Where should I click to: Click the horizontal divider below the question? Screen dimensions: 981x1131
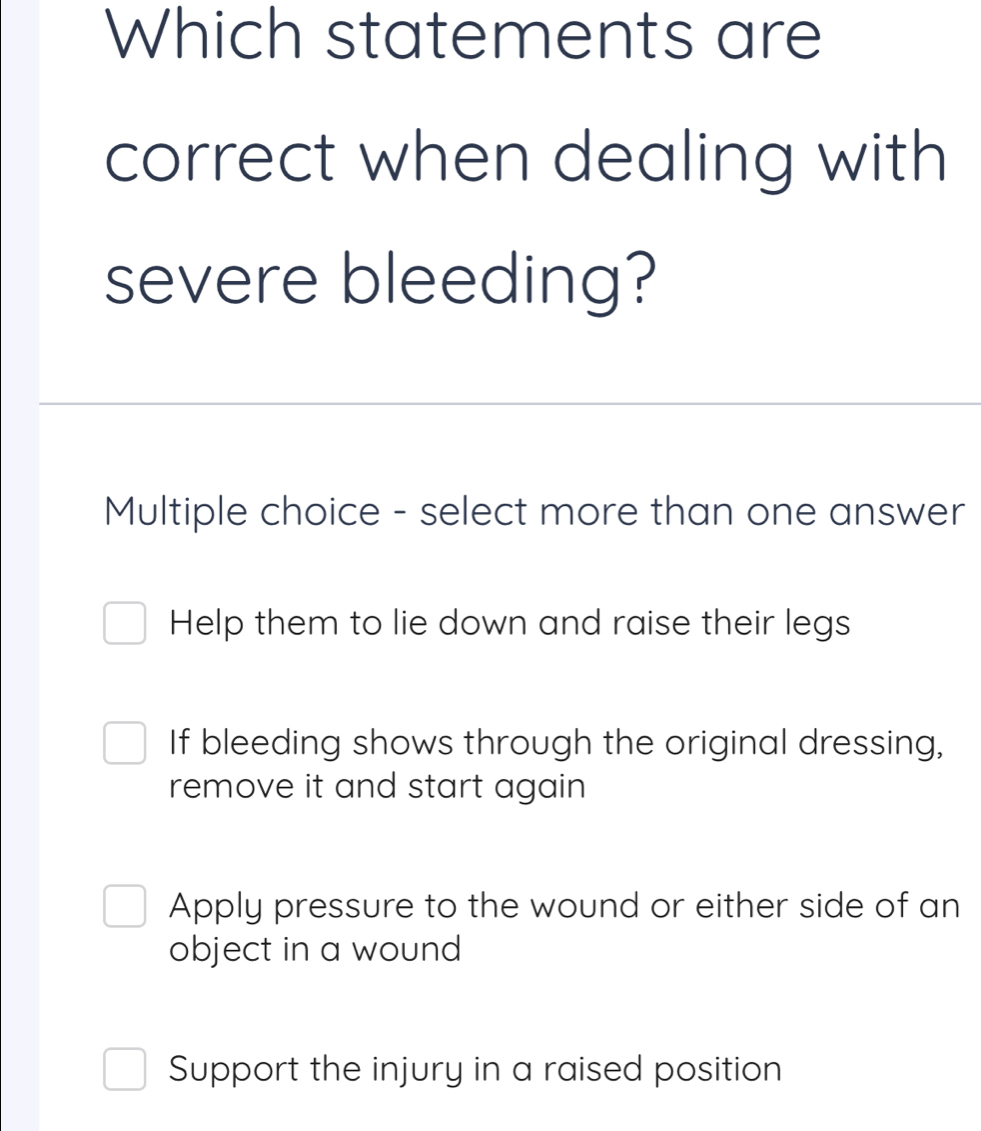tap(510, 404)
